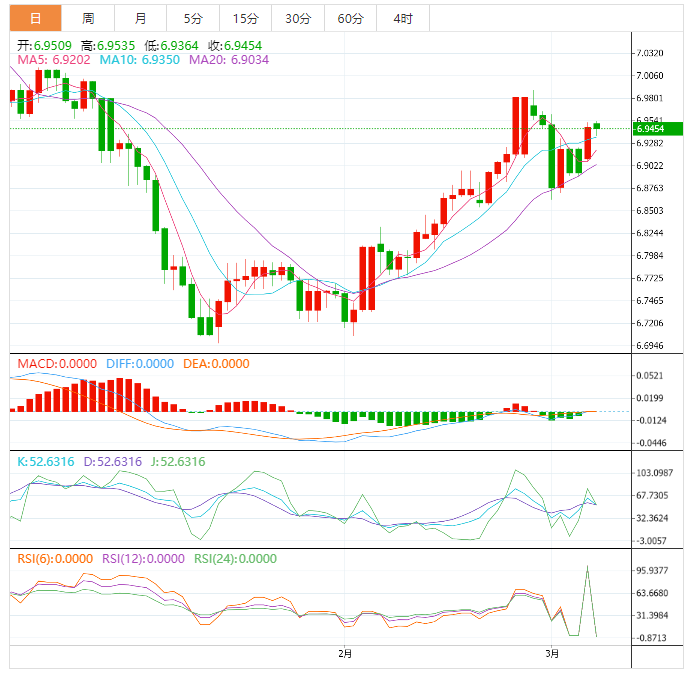Click the 2月 time axis marker
Viewport: 694px width, 673px height.
click(x=345, y=654)
